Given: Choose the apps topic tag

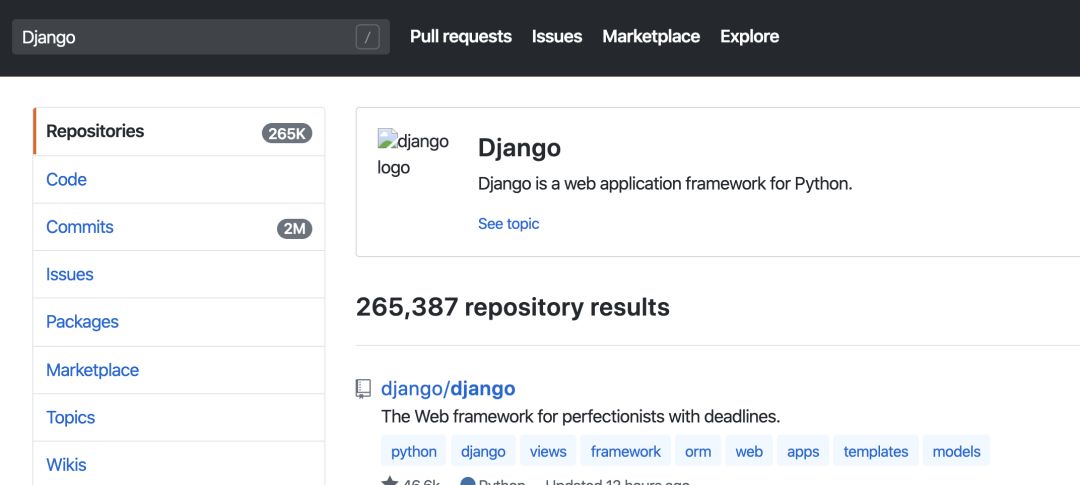Looking at the screenshot, I should (x=803, y=451).
